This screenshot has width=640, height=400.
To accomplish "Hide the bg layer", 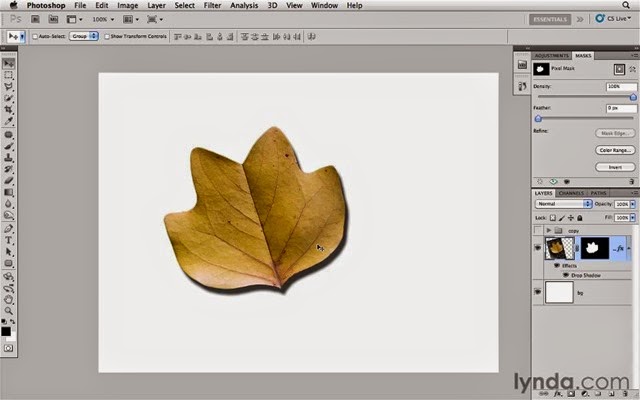I will (538, 292).
